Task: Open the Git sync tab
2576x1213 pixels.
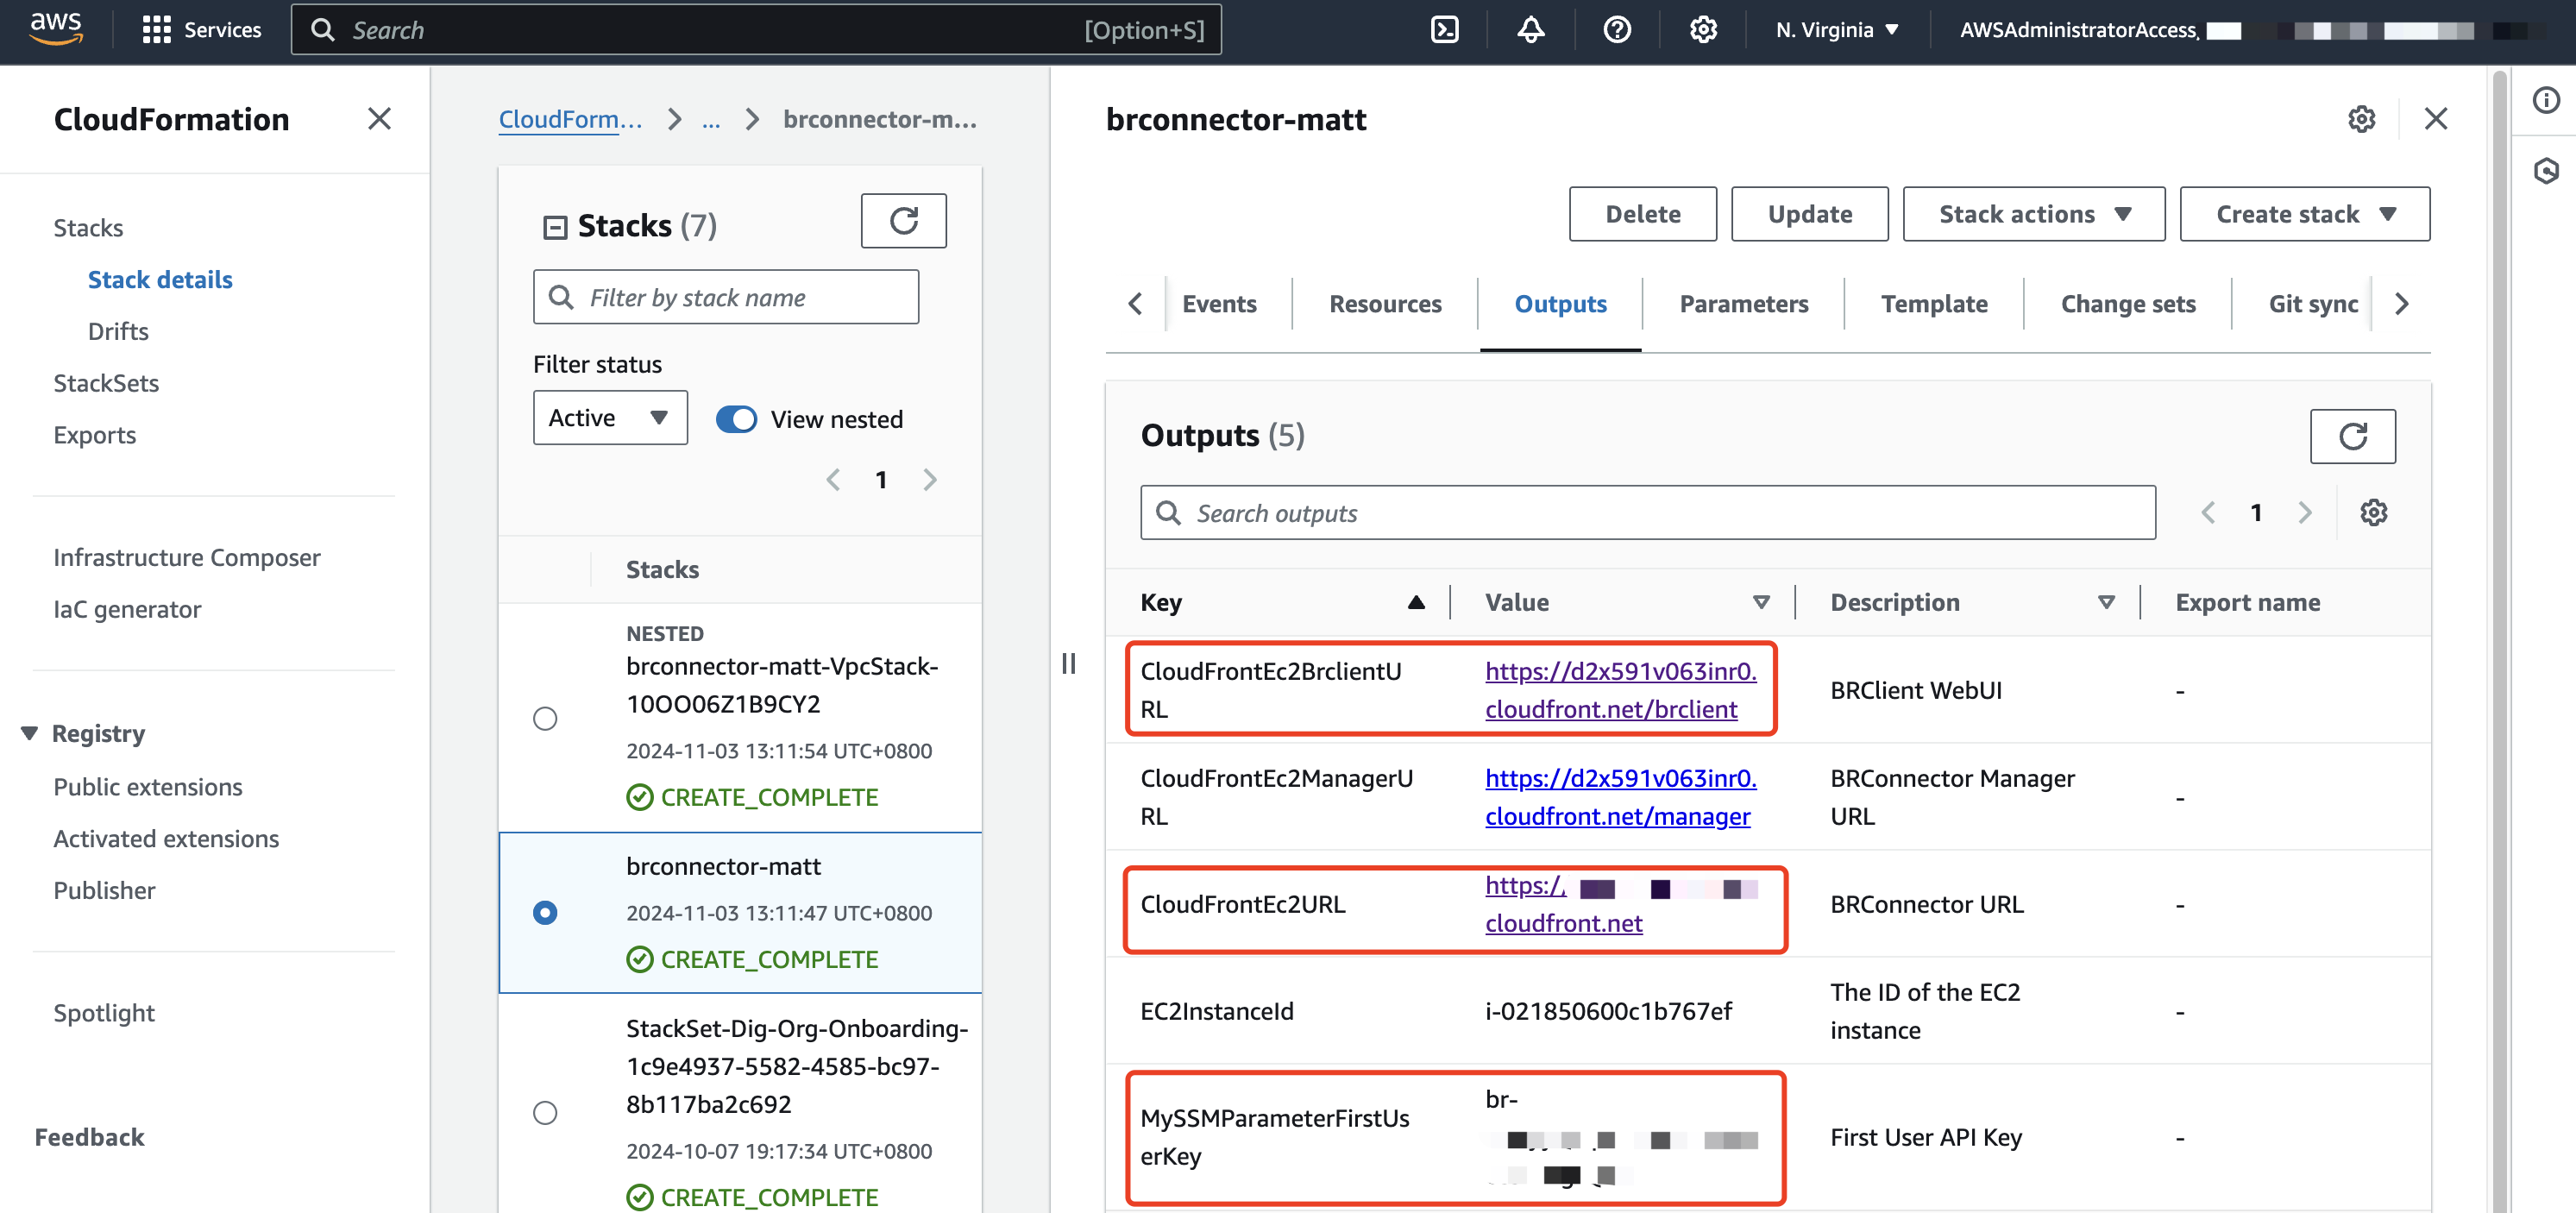Action: [2313, 304]
